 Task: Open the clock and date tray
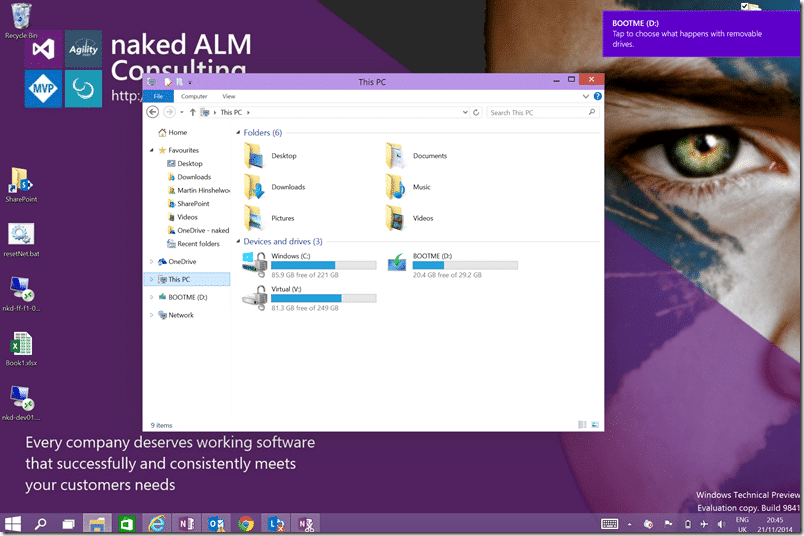coord(775,524)
